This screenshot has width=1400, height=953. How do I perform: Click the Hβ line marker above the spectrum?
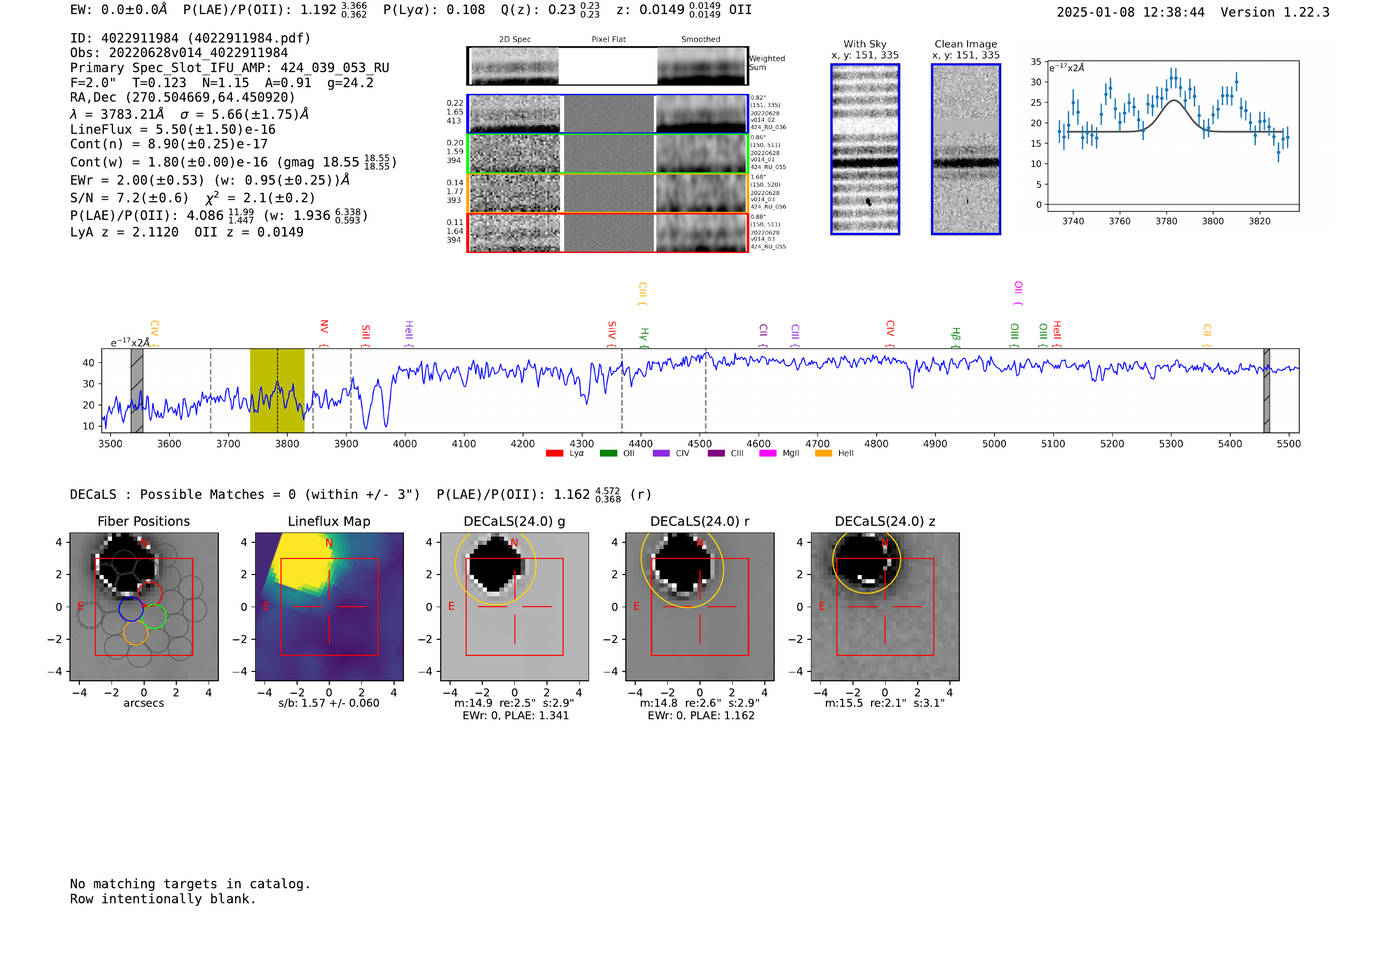pos(956,337)
